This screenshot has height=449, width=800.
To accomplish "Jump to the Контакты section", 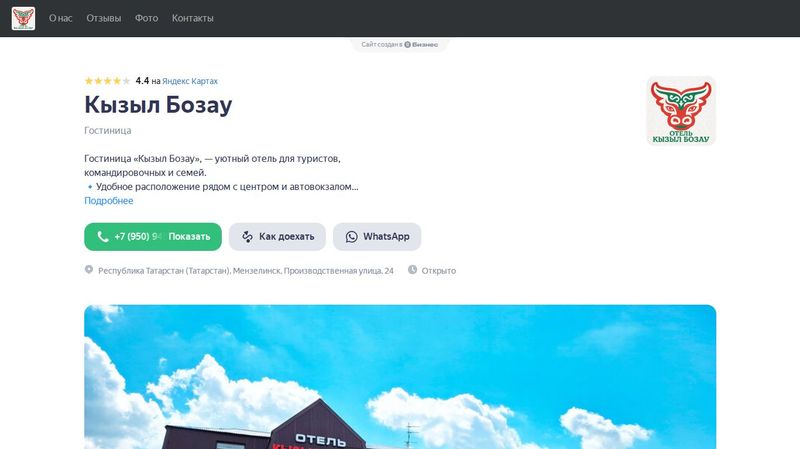I will click(x=192, y=18).
